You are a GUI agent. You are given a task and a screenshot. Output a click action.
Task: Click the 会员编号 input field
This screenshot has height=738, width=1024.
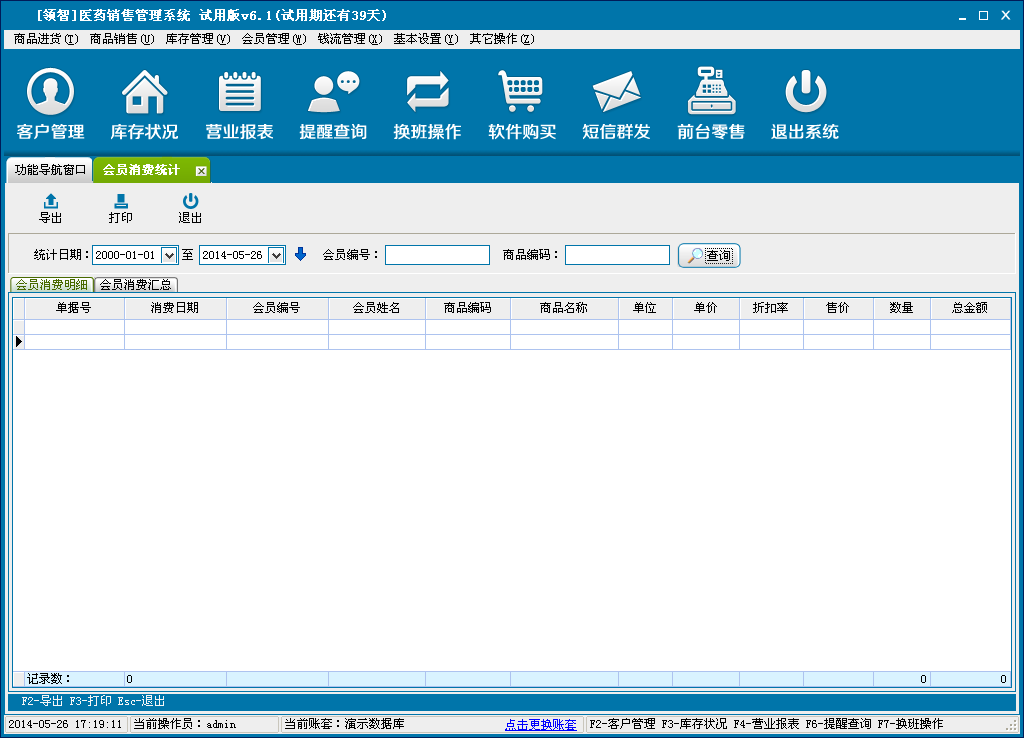tap(437, 255)
